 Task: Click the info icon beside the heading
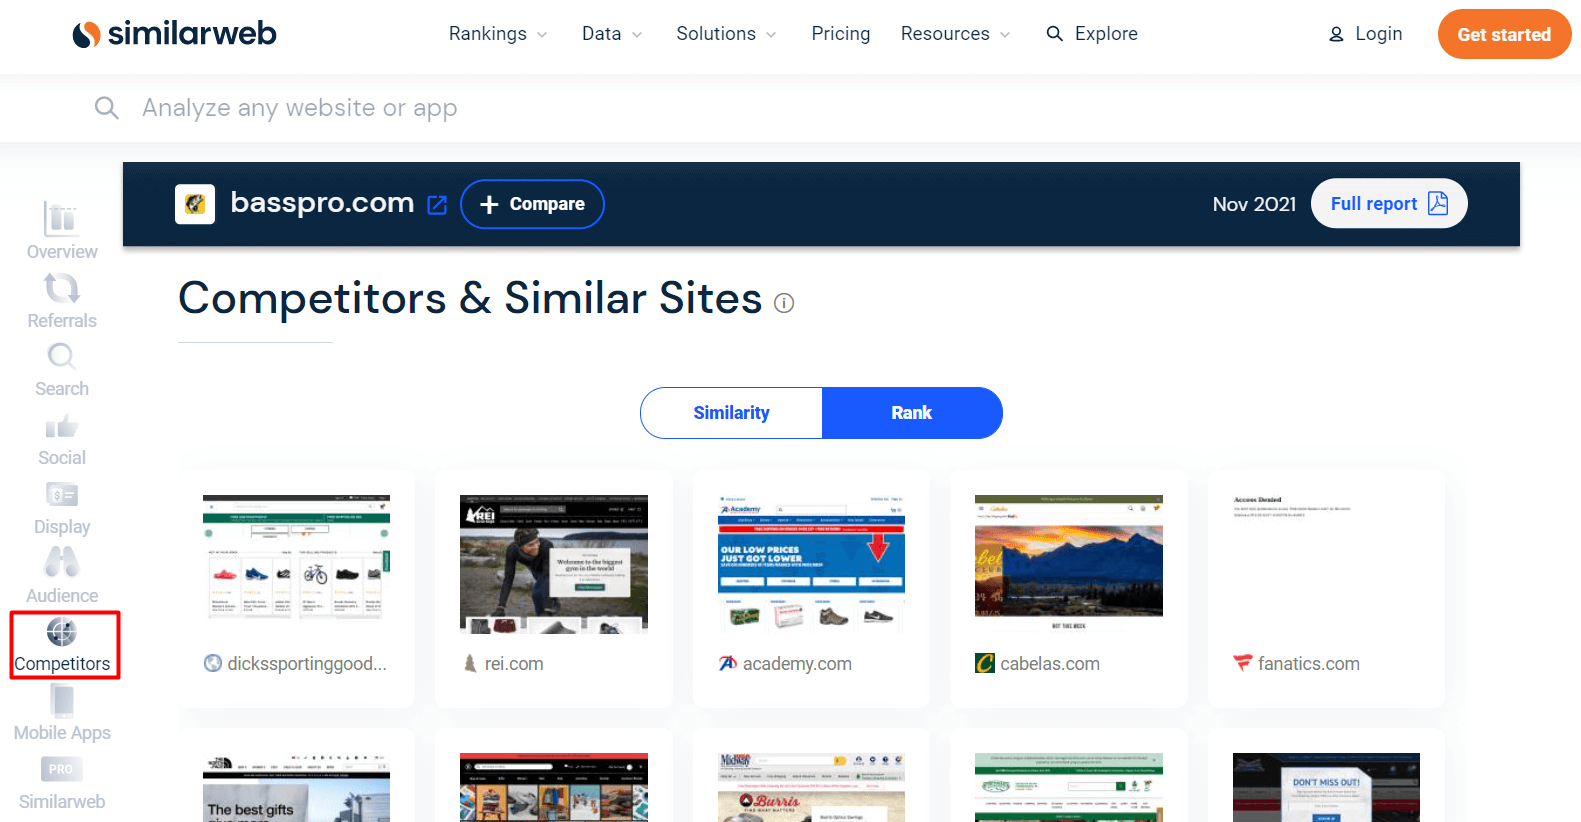[x=784, y=303]
